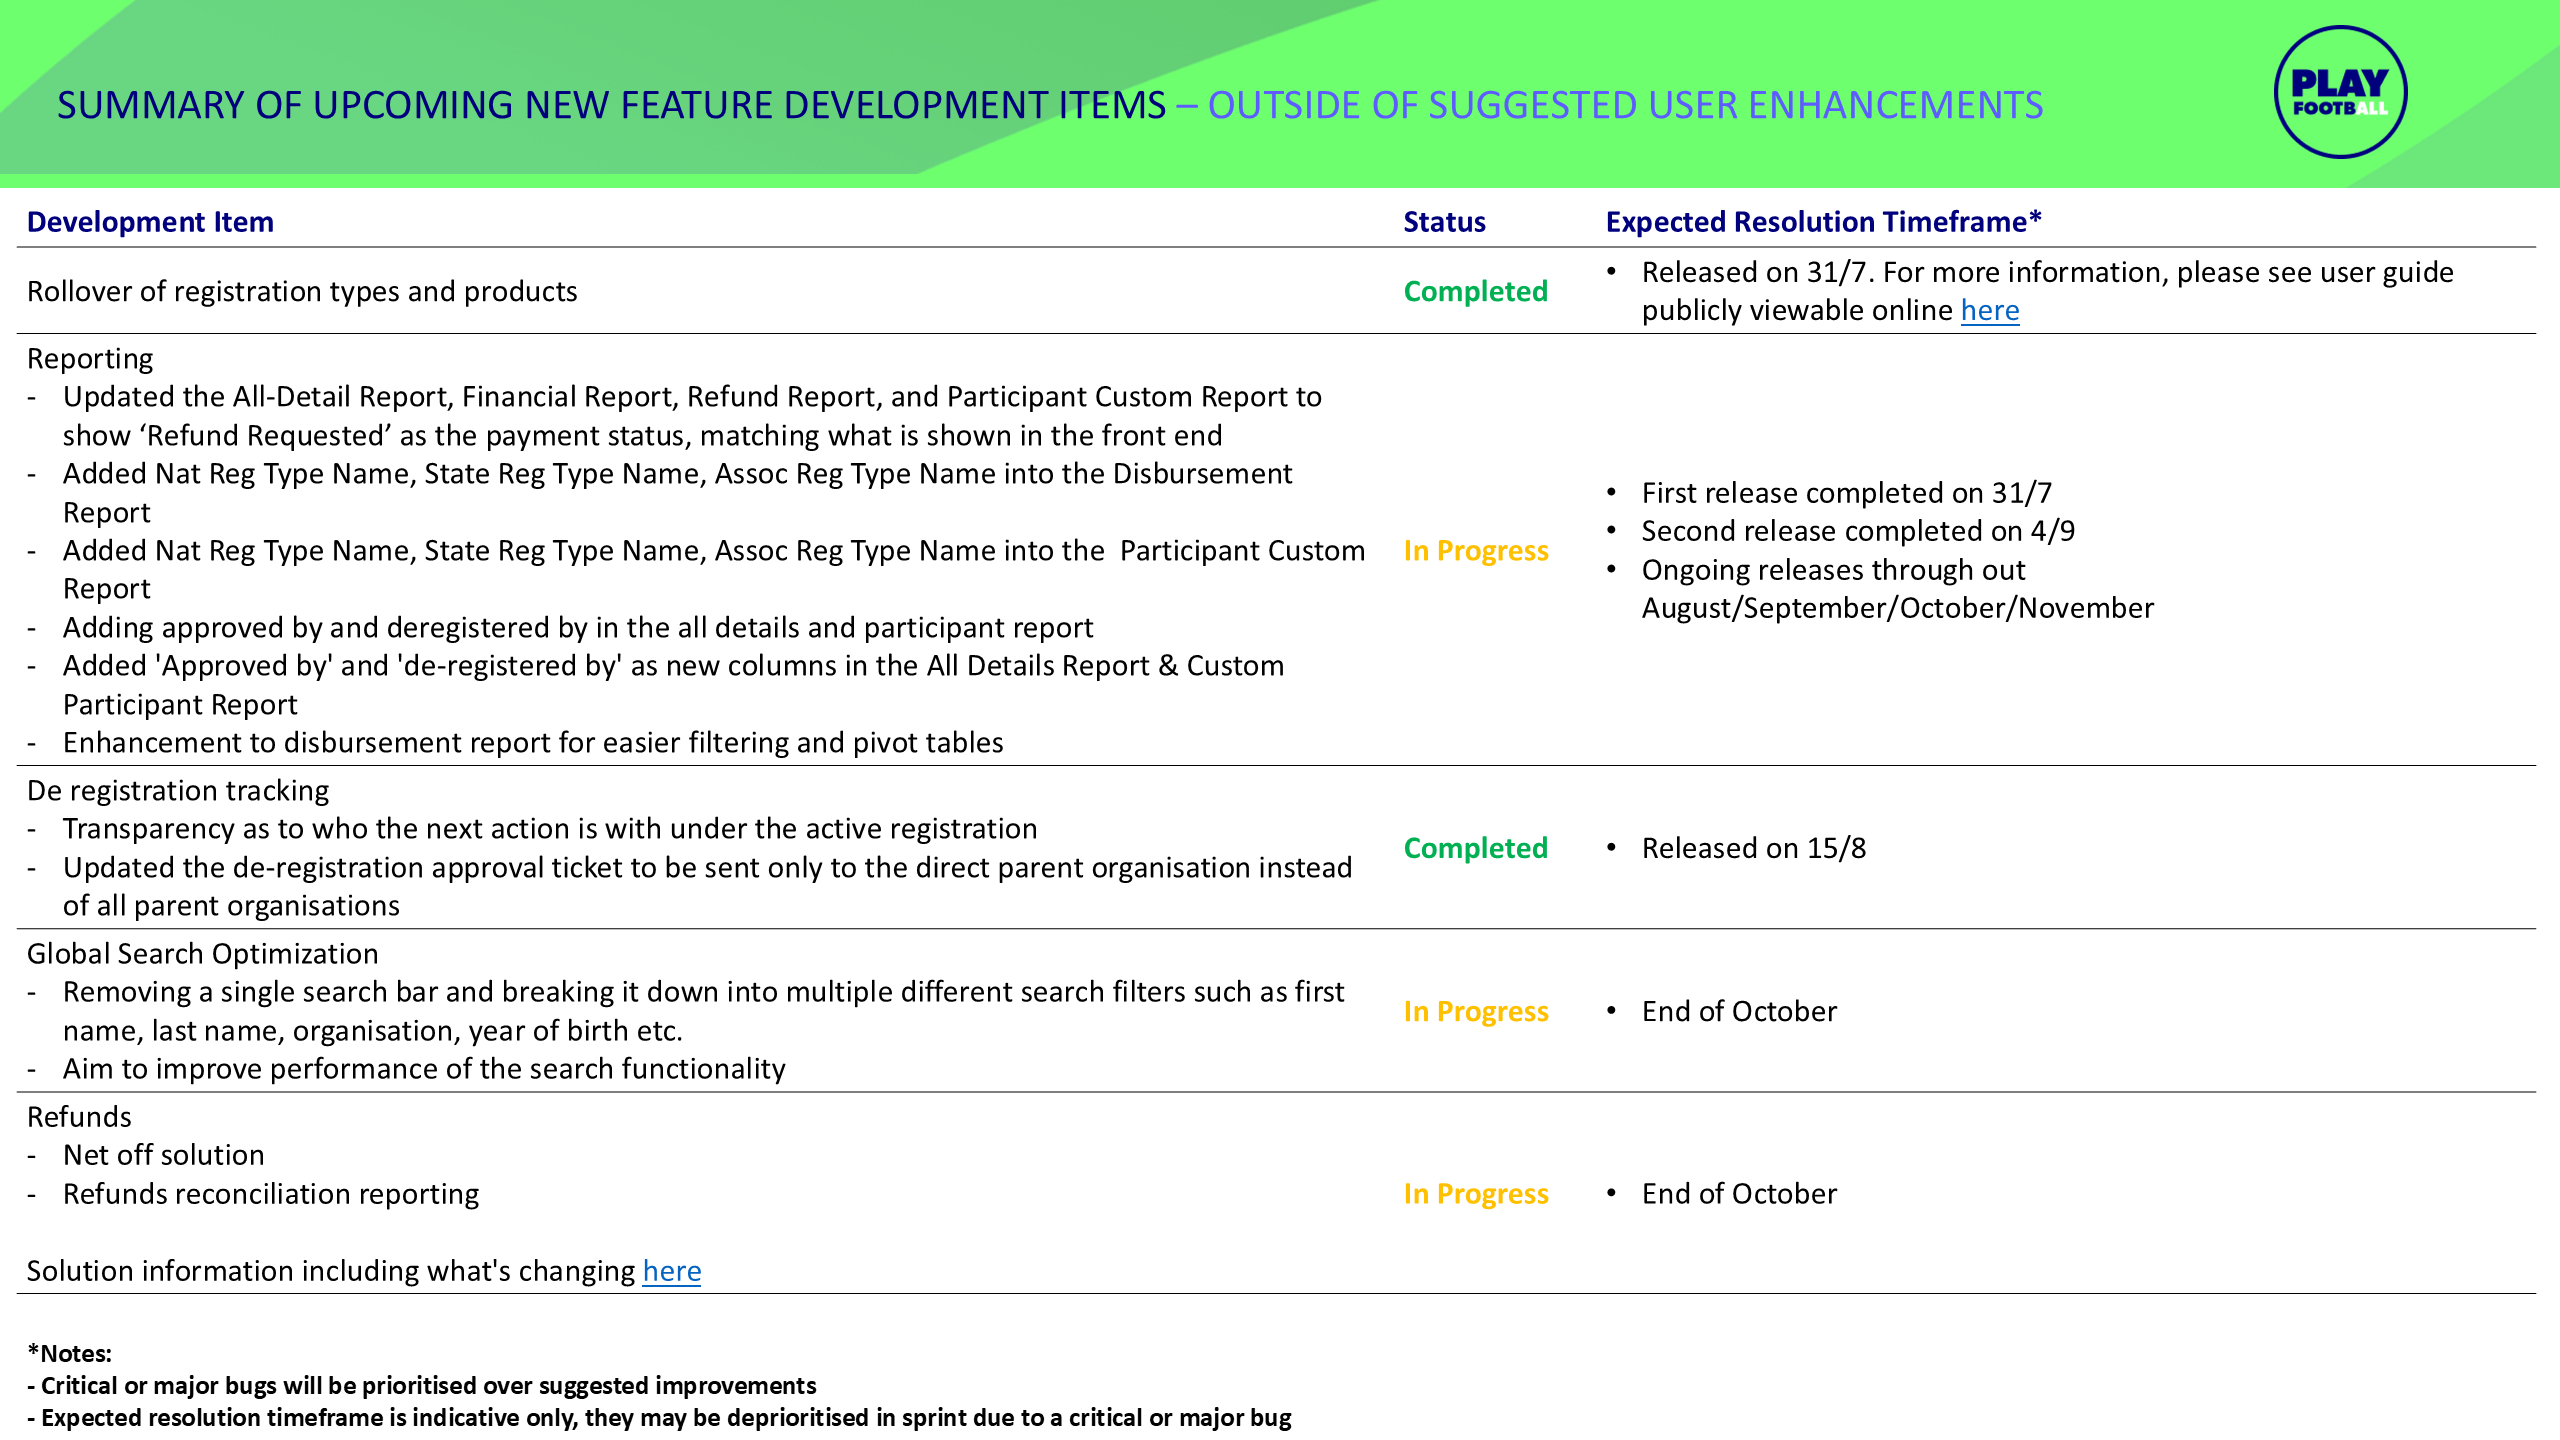Click the 'Net off solution' item
The height and width of the screenshot is (1440, 2560).
pyautogui.click(x=163, y=1156)
